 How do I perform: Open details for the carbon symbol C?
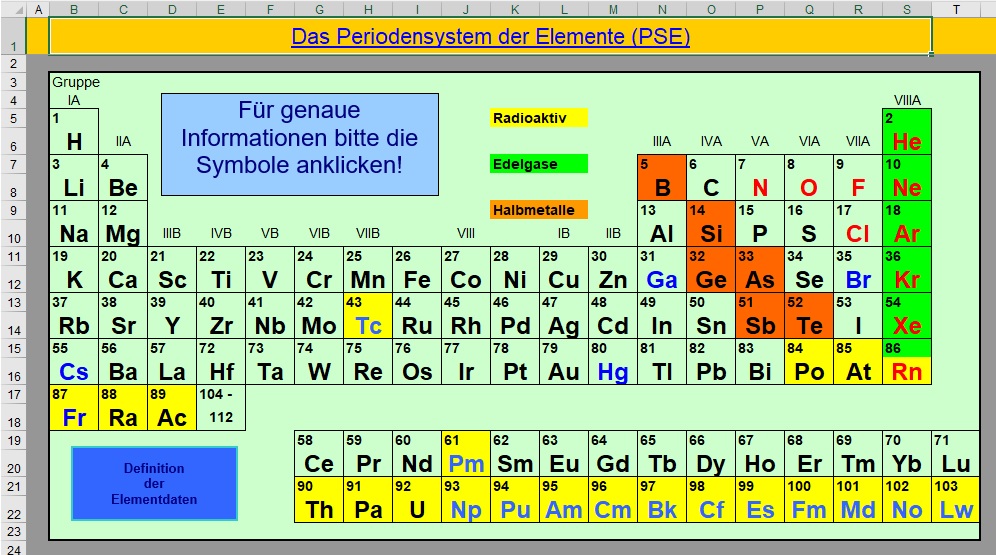tap(711, 188)
